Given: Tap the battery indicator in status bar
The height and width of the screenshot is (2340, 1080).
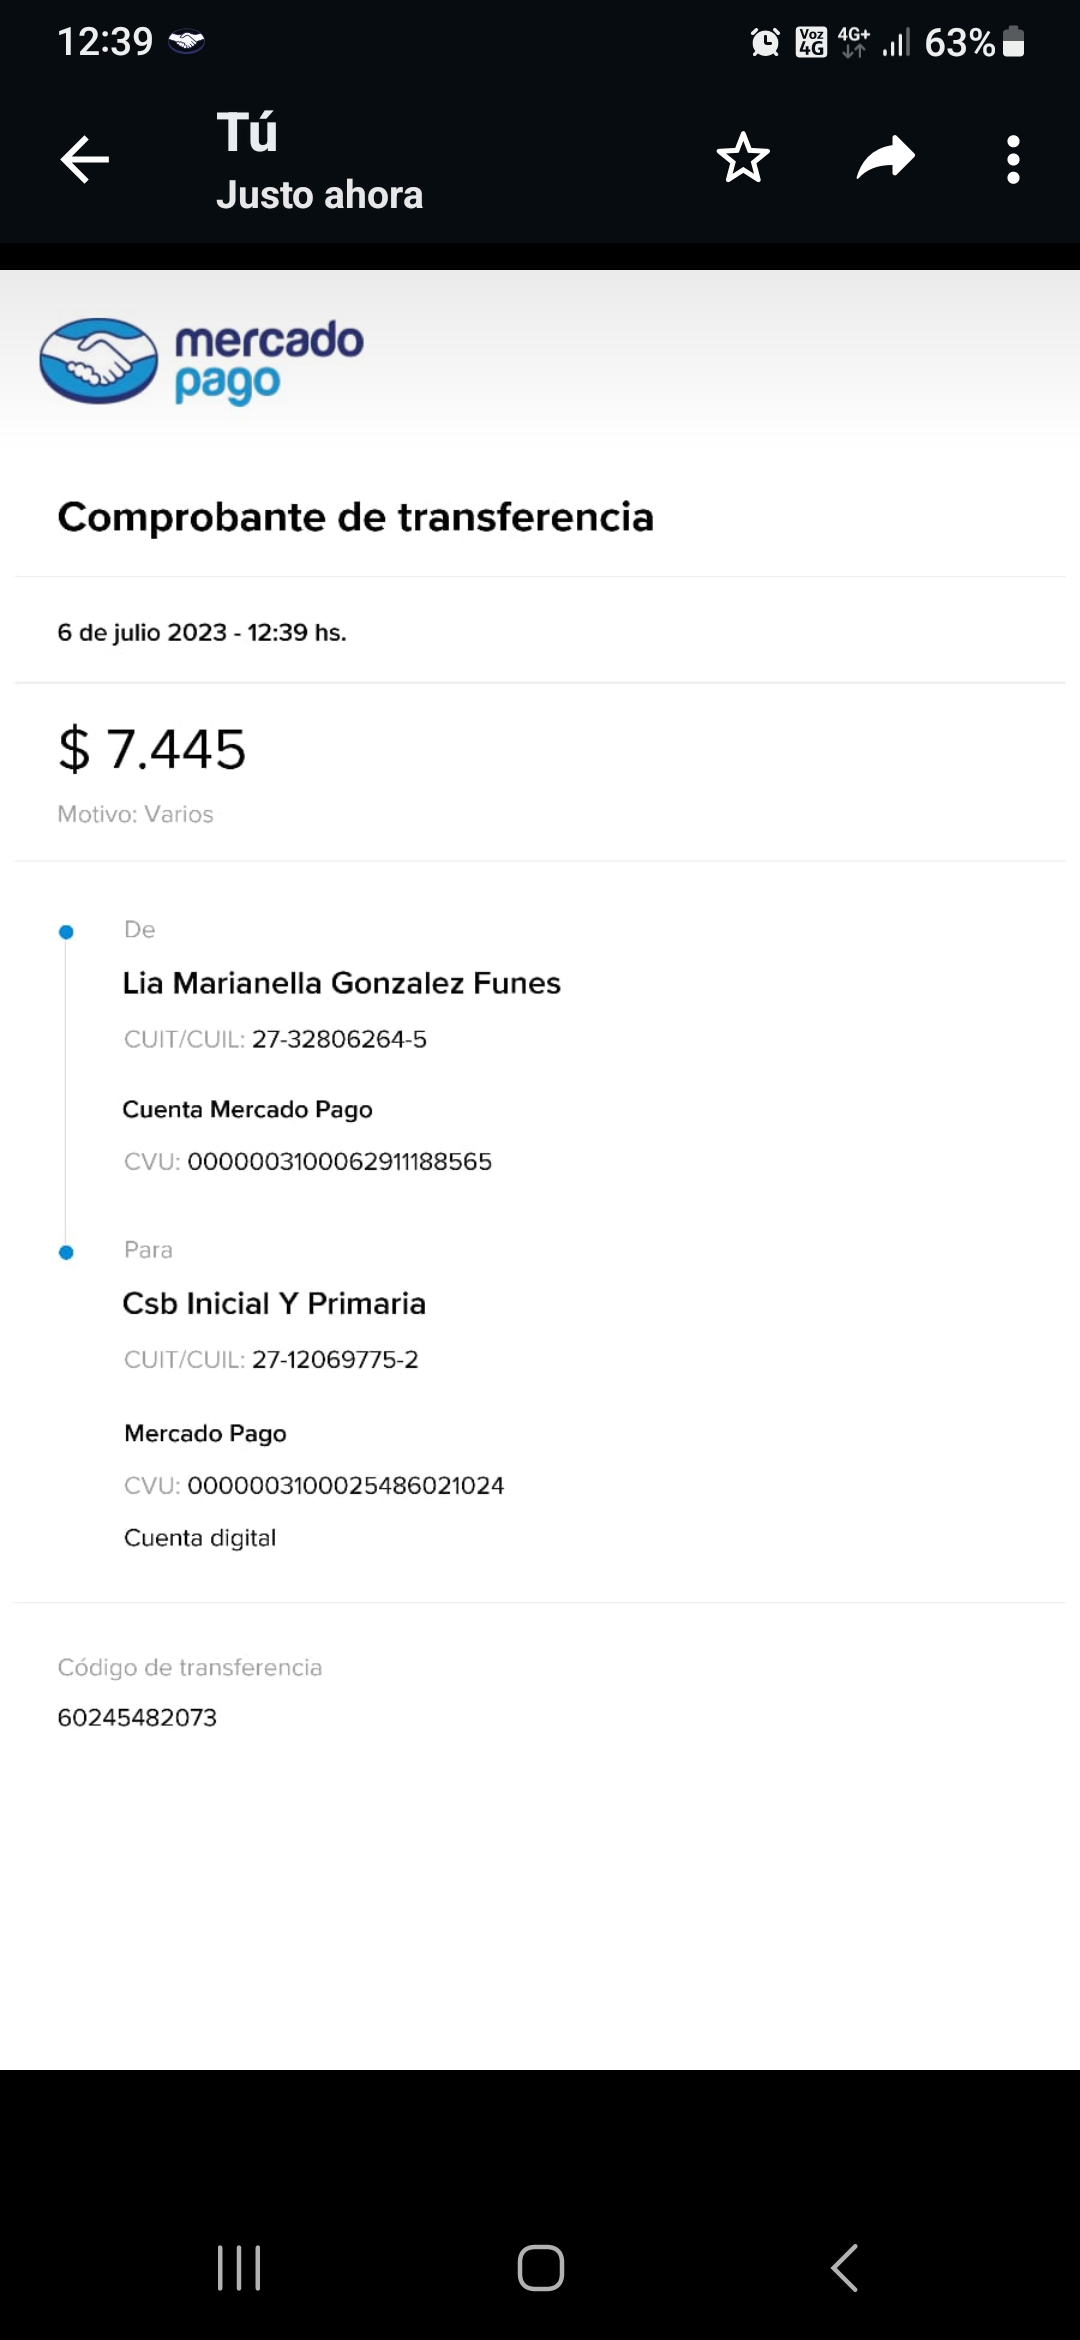Looking at the screenshot, I should point(1013,42).
